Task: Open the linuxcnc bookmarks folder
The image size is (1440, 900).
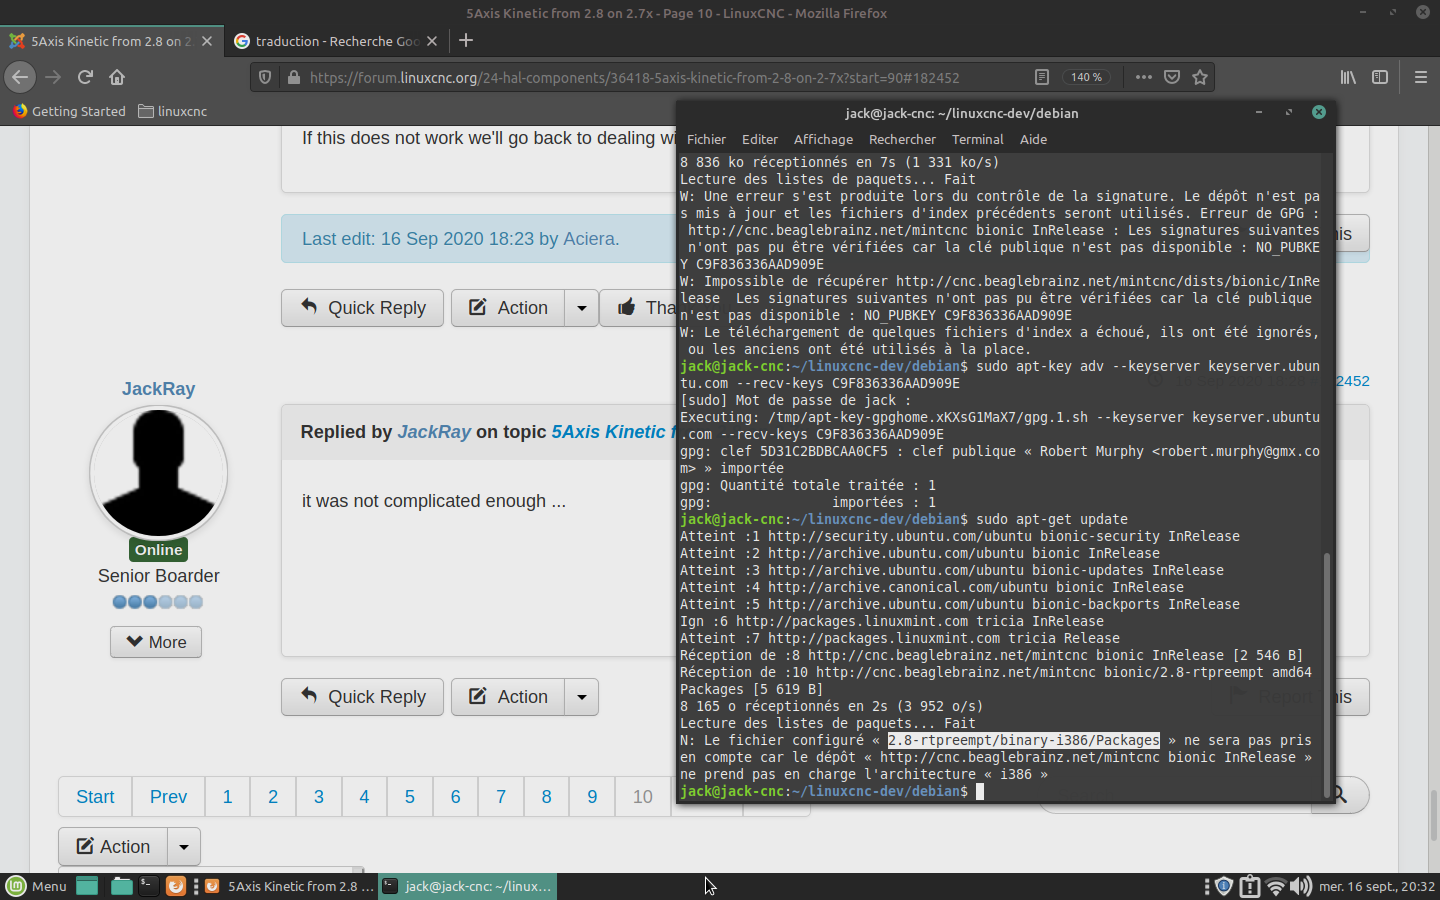Action: pyautogui.click(x=173, y=111)
